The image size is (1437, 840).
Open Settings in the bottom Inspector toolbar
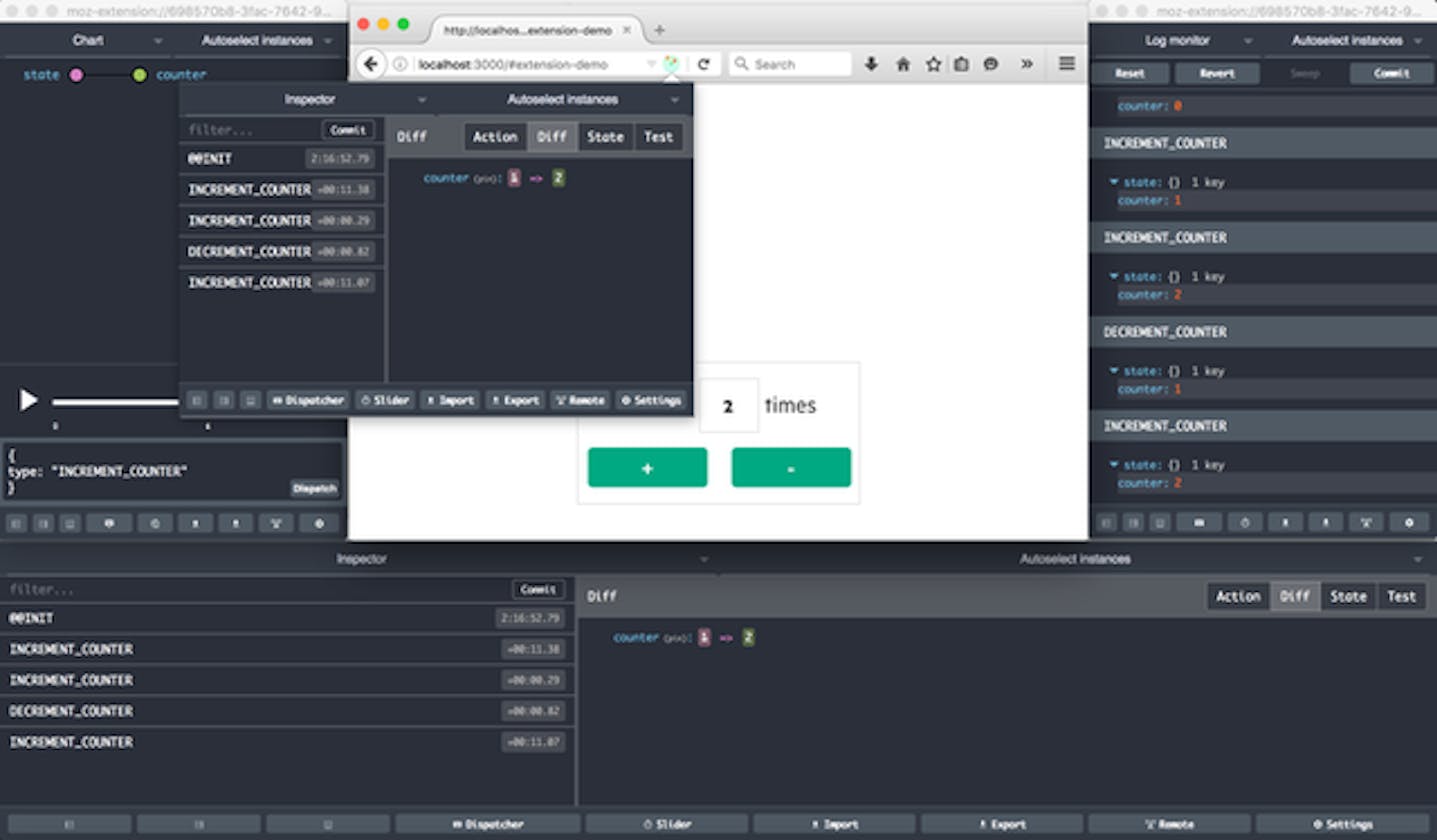[x=1343, y=823]
